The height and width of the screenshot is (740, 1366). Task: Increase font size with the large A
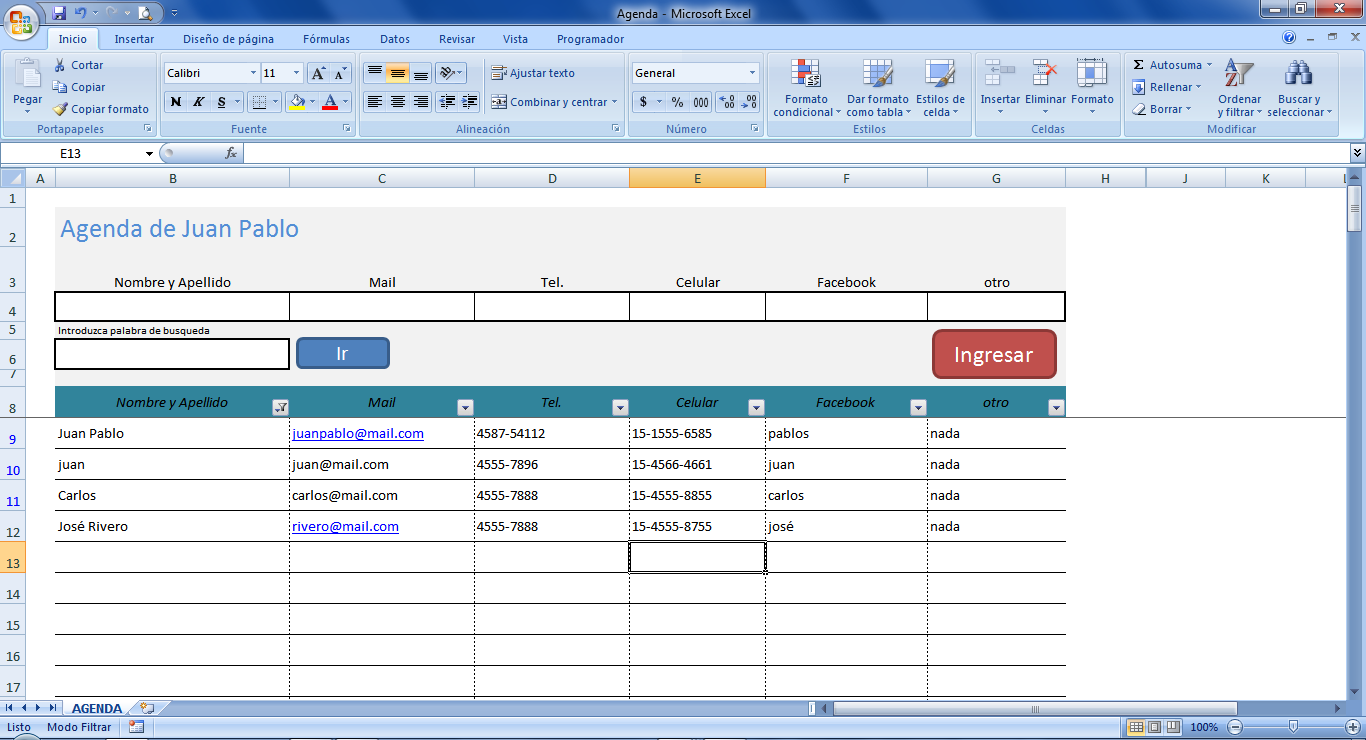click(x=318, y=73)
